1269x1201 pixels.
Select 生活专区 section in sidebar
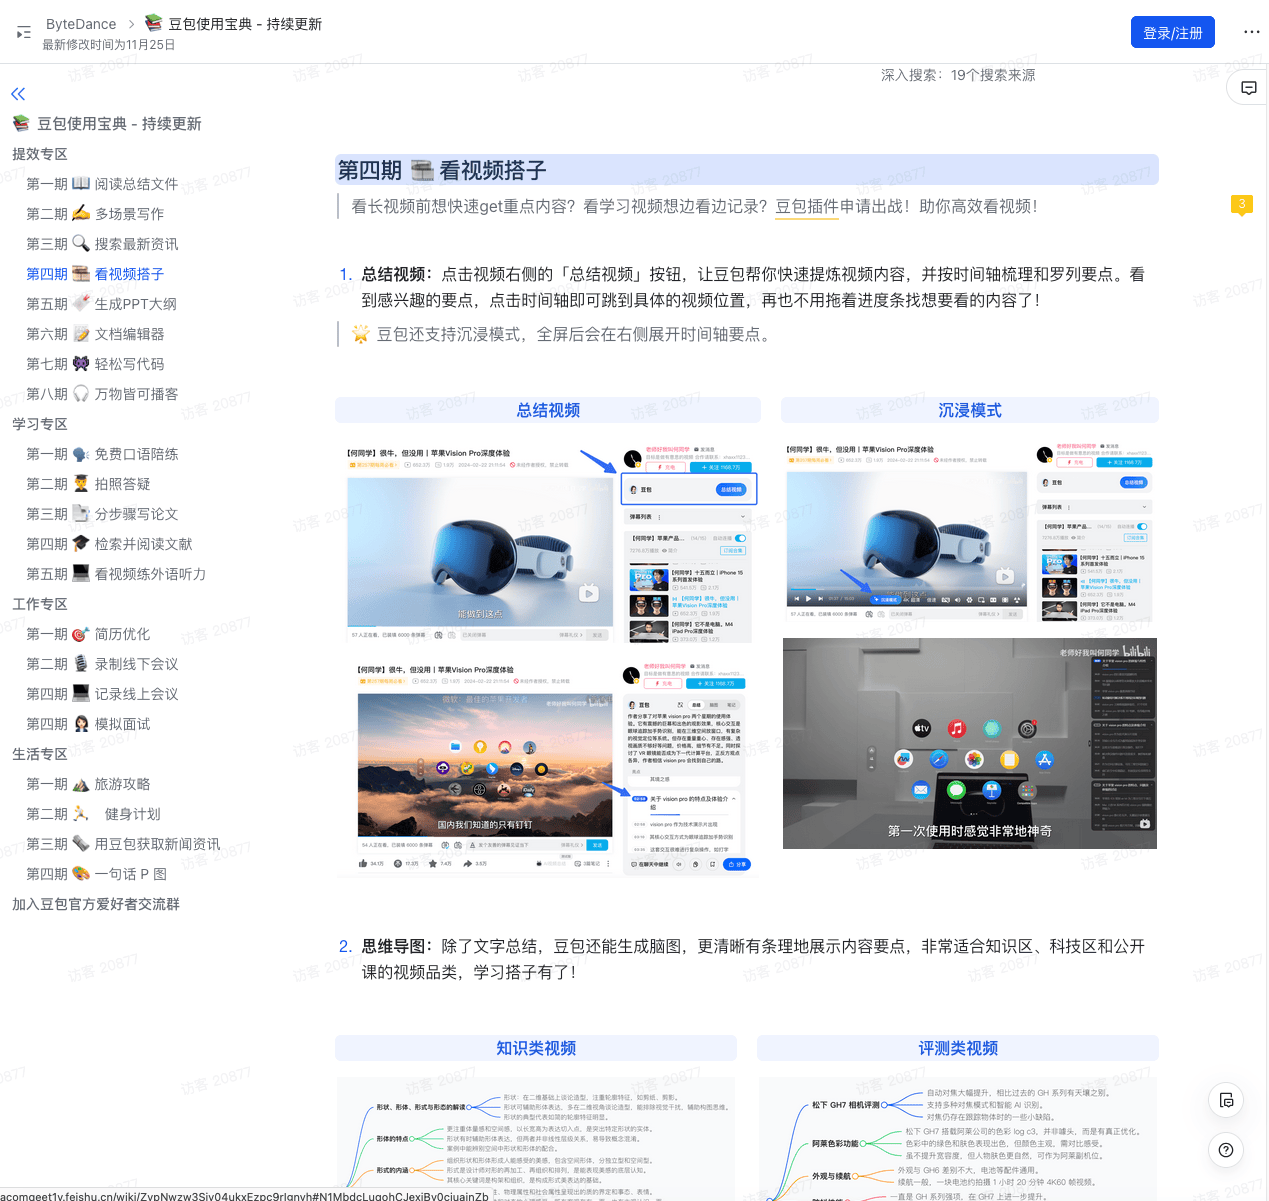click(x=40, y=754)
